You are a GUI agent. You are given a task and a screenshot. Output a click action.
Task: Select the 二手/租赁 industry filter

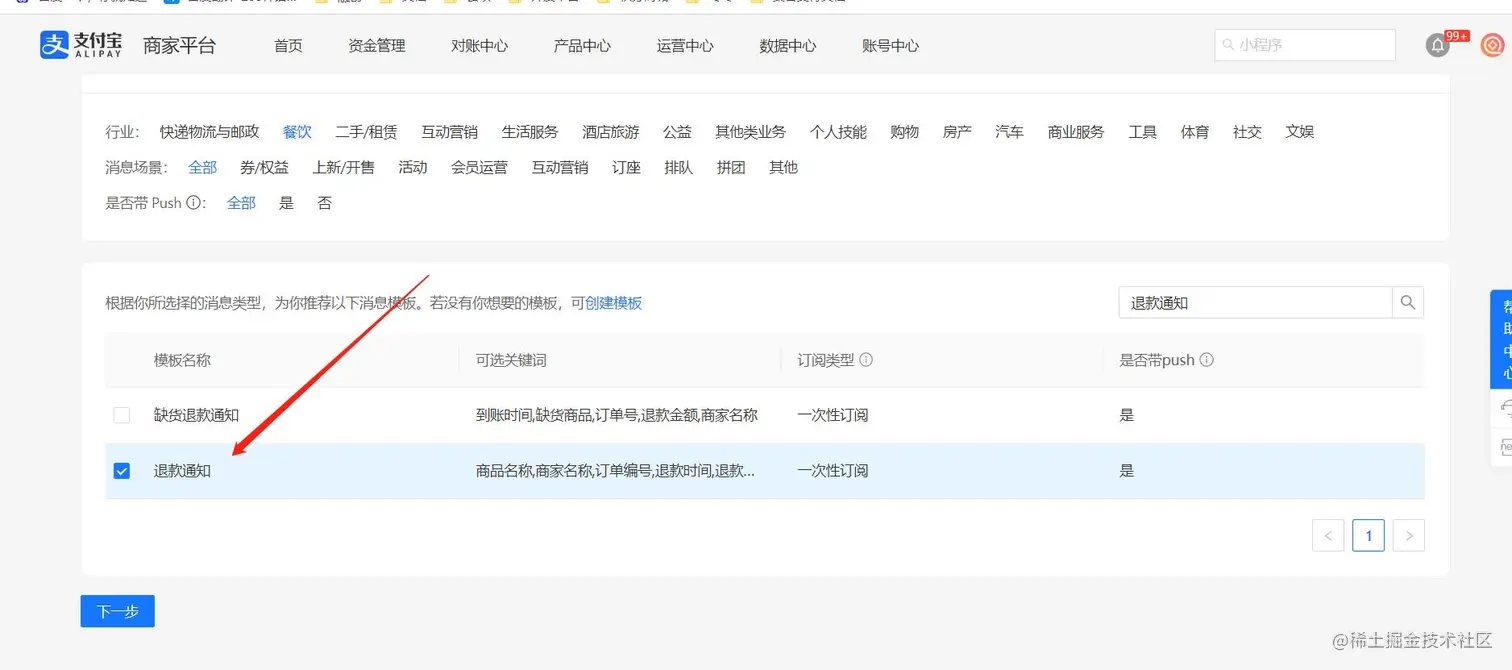point(366,132)
